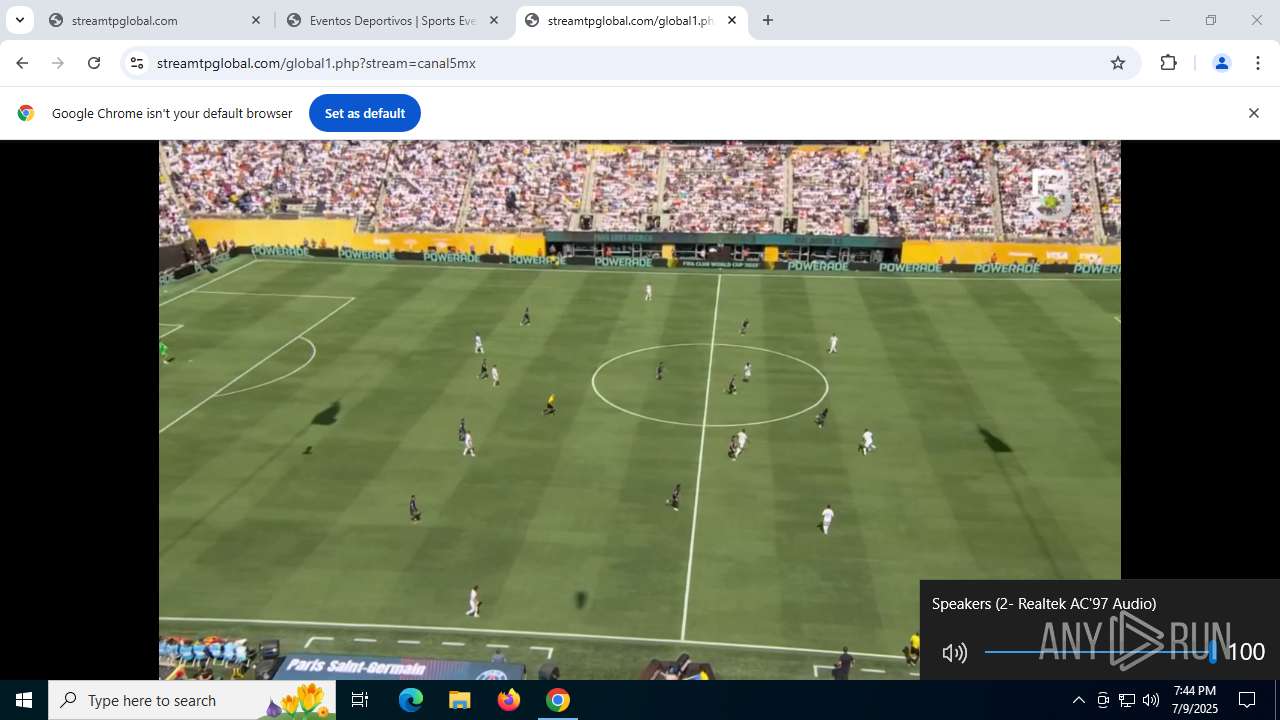Mute the speakers volume icon in popup
This screenshot has width=1280, height=720.
[x=955, y=653]
